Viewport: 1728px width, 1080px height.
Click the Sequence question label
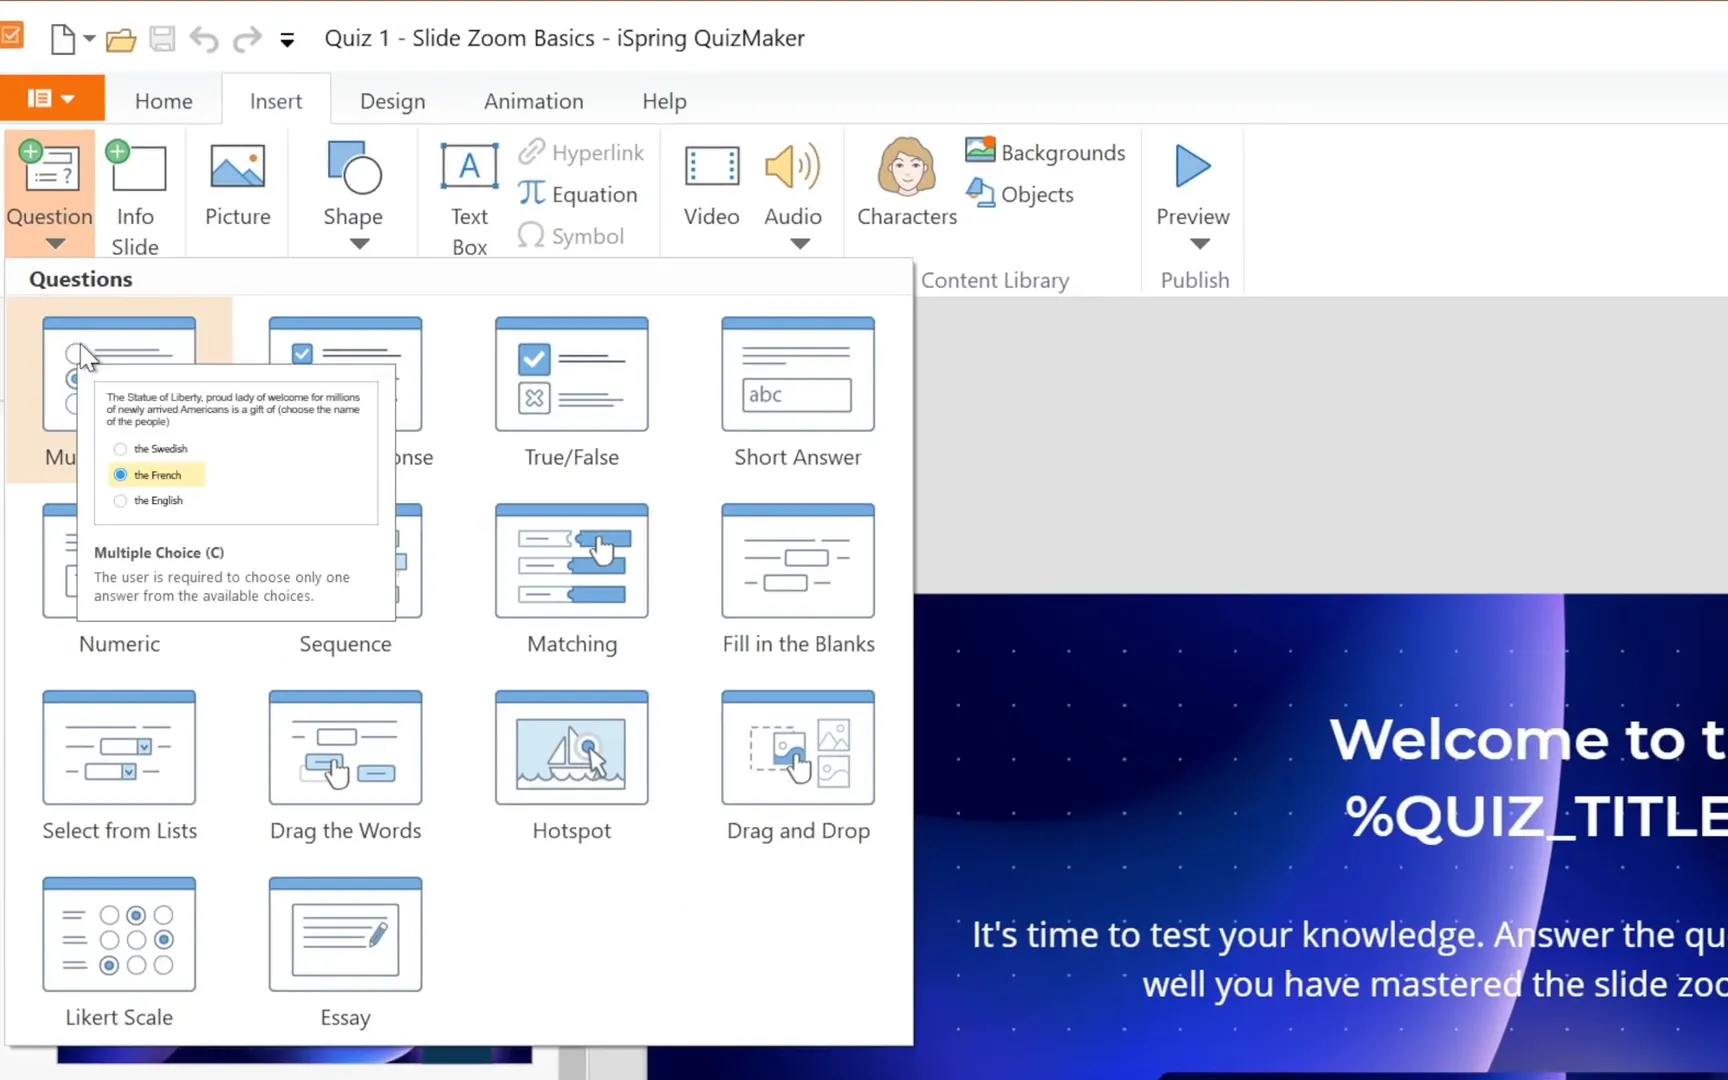click(345, 644)
